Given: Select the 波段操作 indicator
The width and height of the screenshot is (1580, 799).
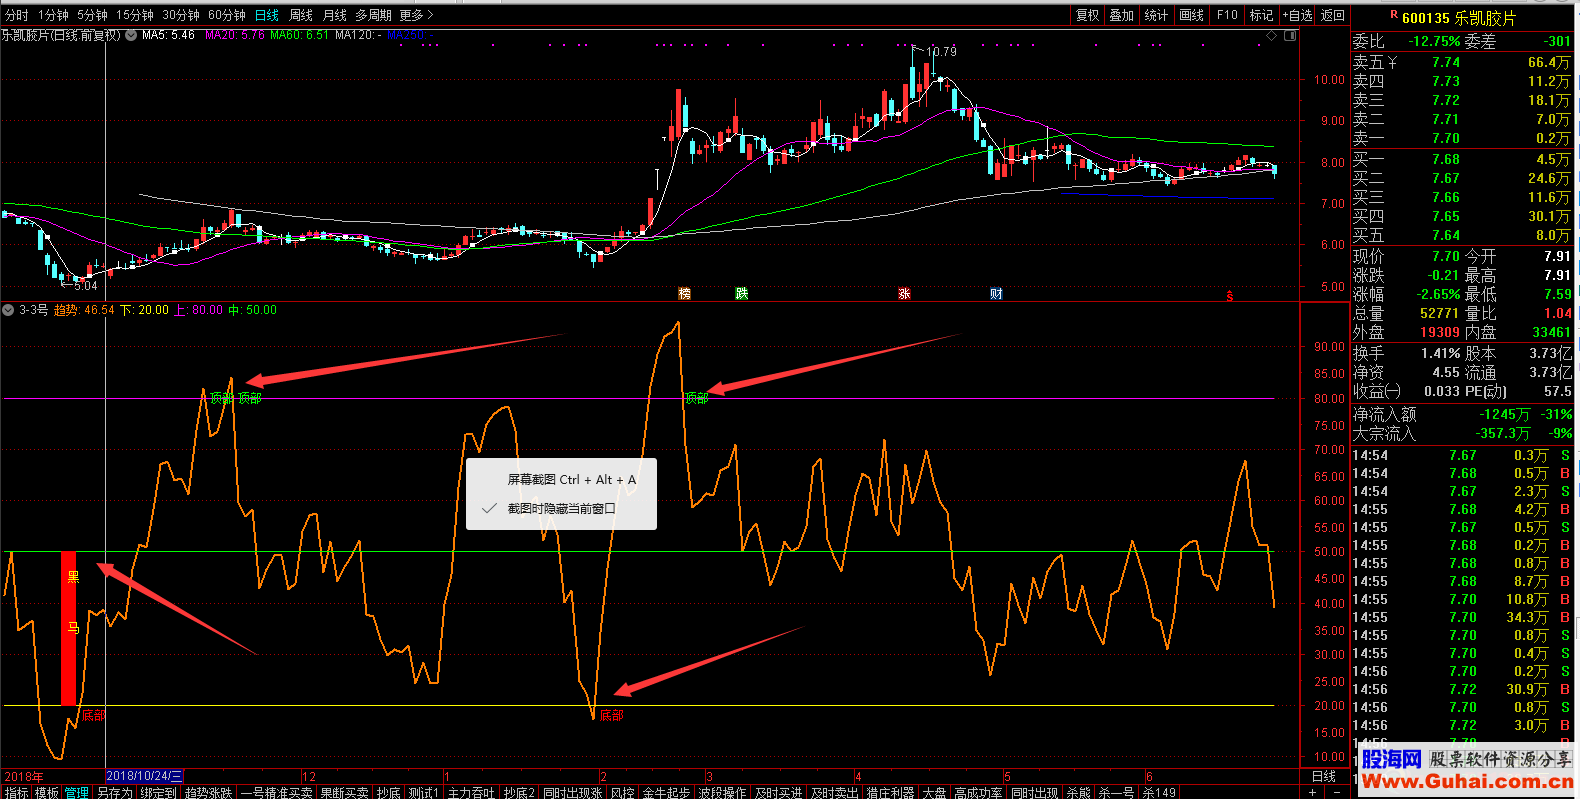Looking at the screenshot, I should (722, 792).
